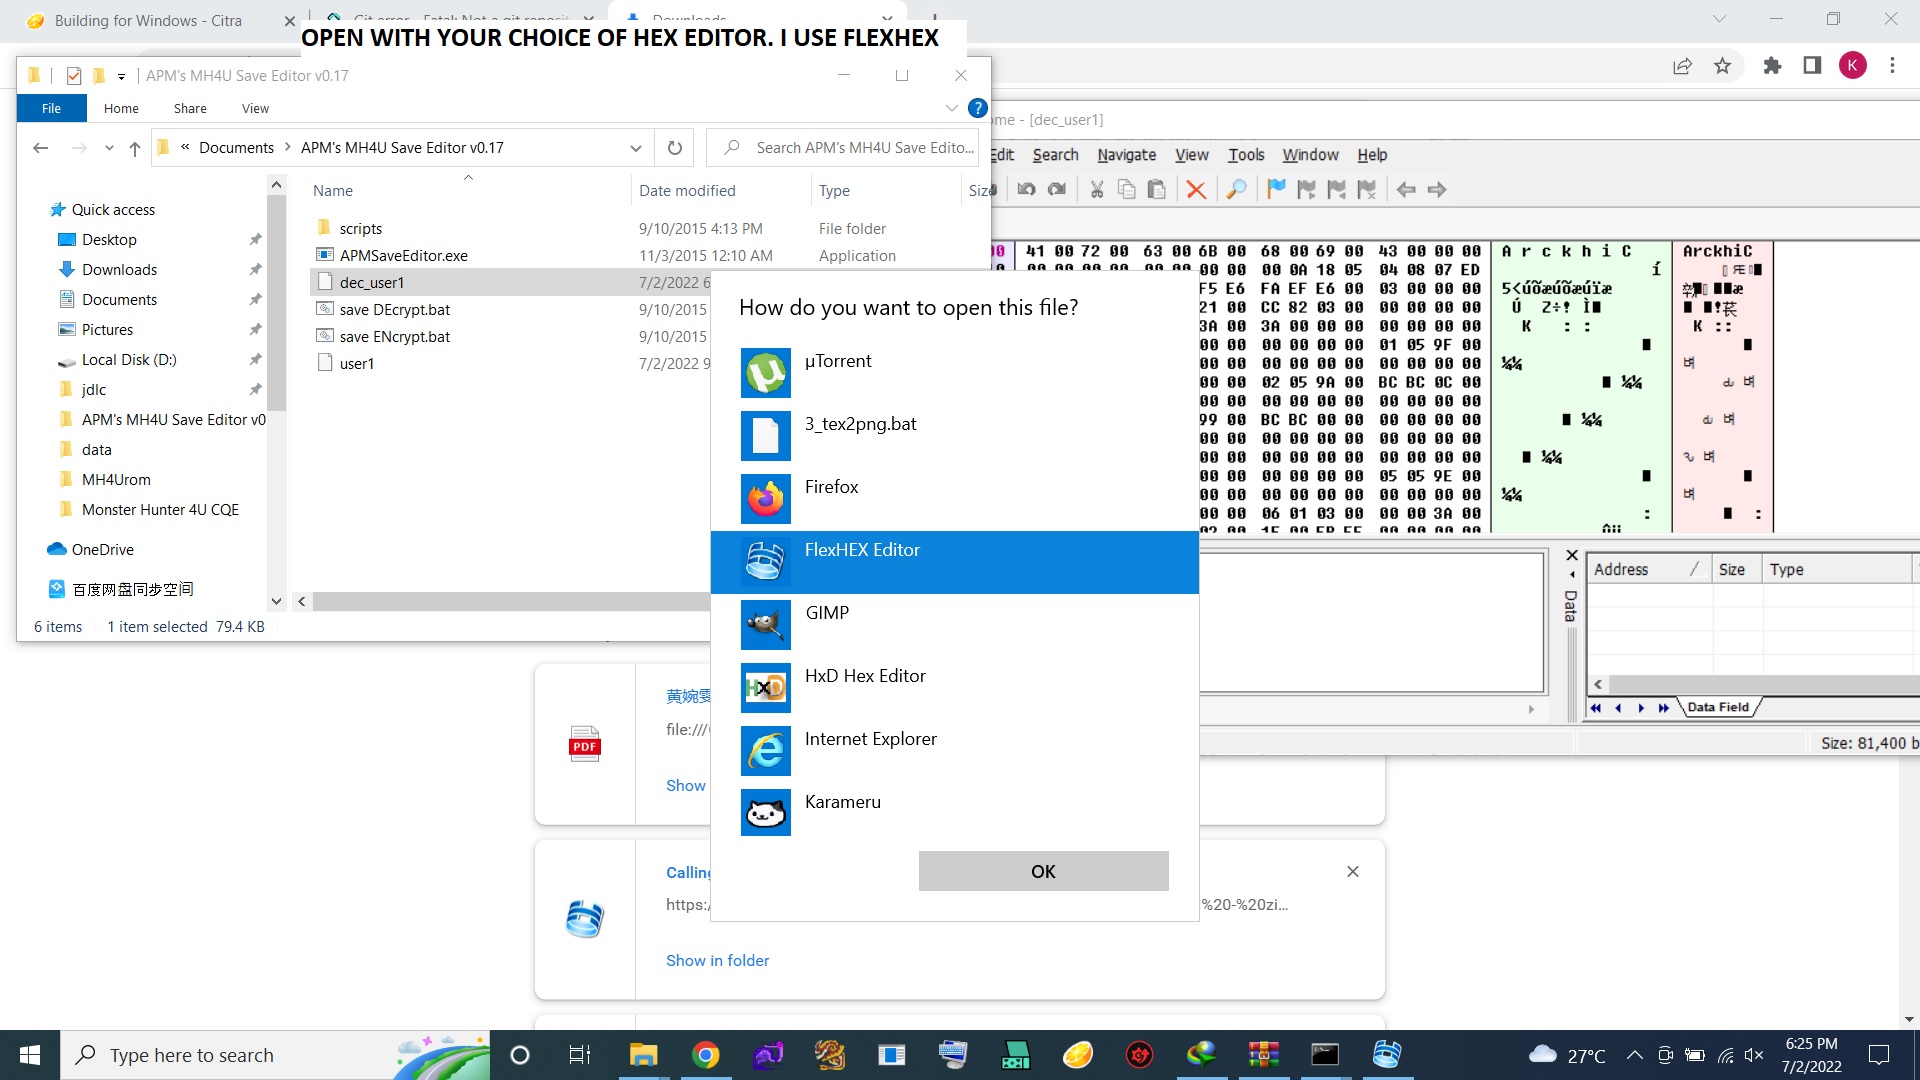
Task: Open FlexHEX Help menu
Action: [x=1372, y=155]
